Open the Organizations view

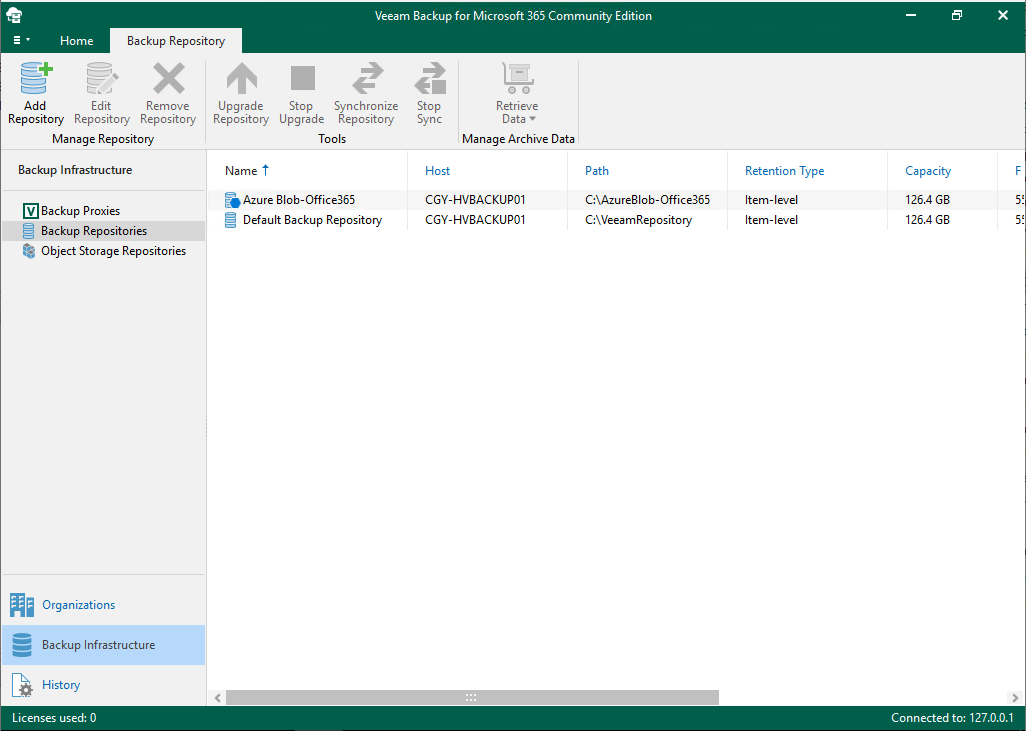click(x=104, y=605)
